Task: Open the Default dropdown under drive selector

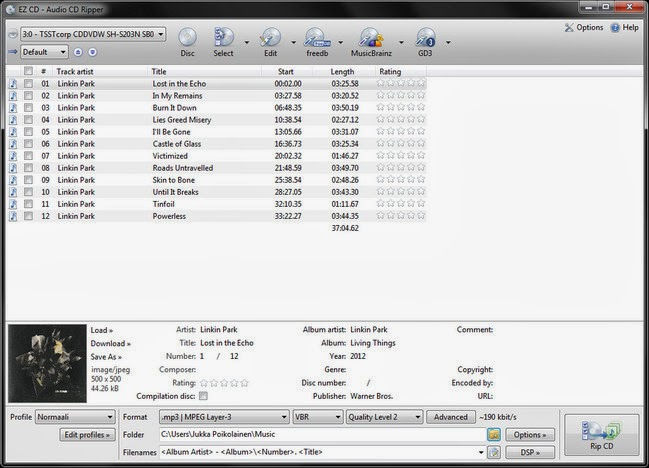Action: pos(44,52)
